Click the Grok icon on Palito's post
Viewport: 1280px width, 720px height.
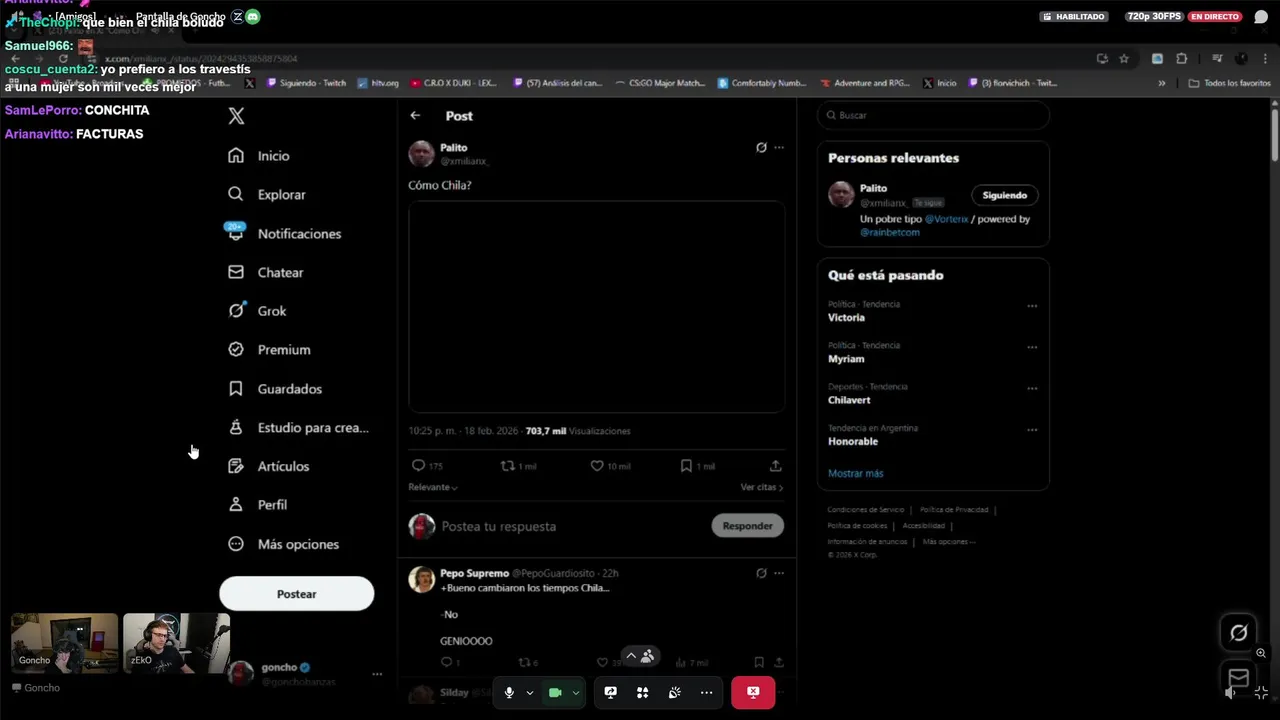tap(761, 148)
